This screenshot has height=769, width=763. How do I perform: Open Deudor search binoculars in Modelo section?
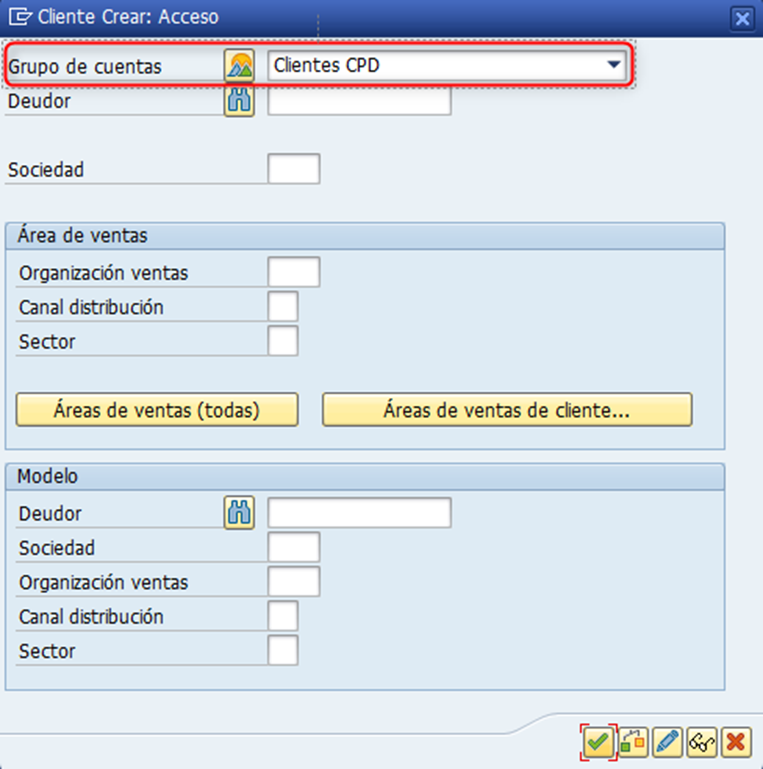[x=239, y=513]
